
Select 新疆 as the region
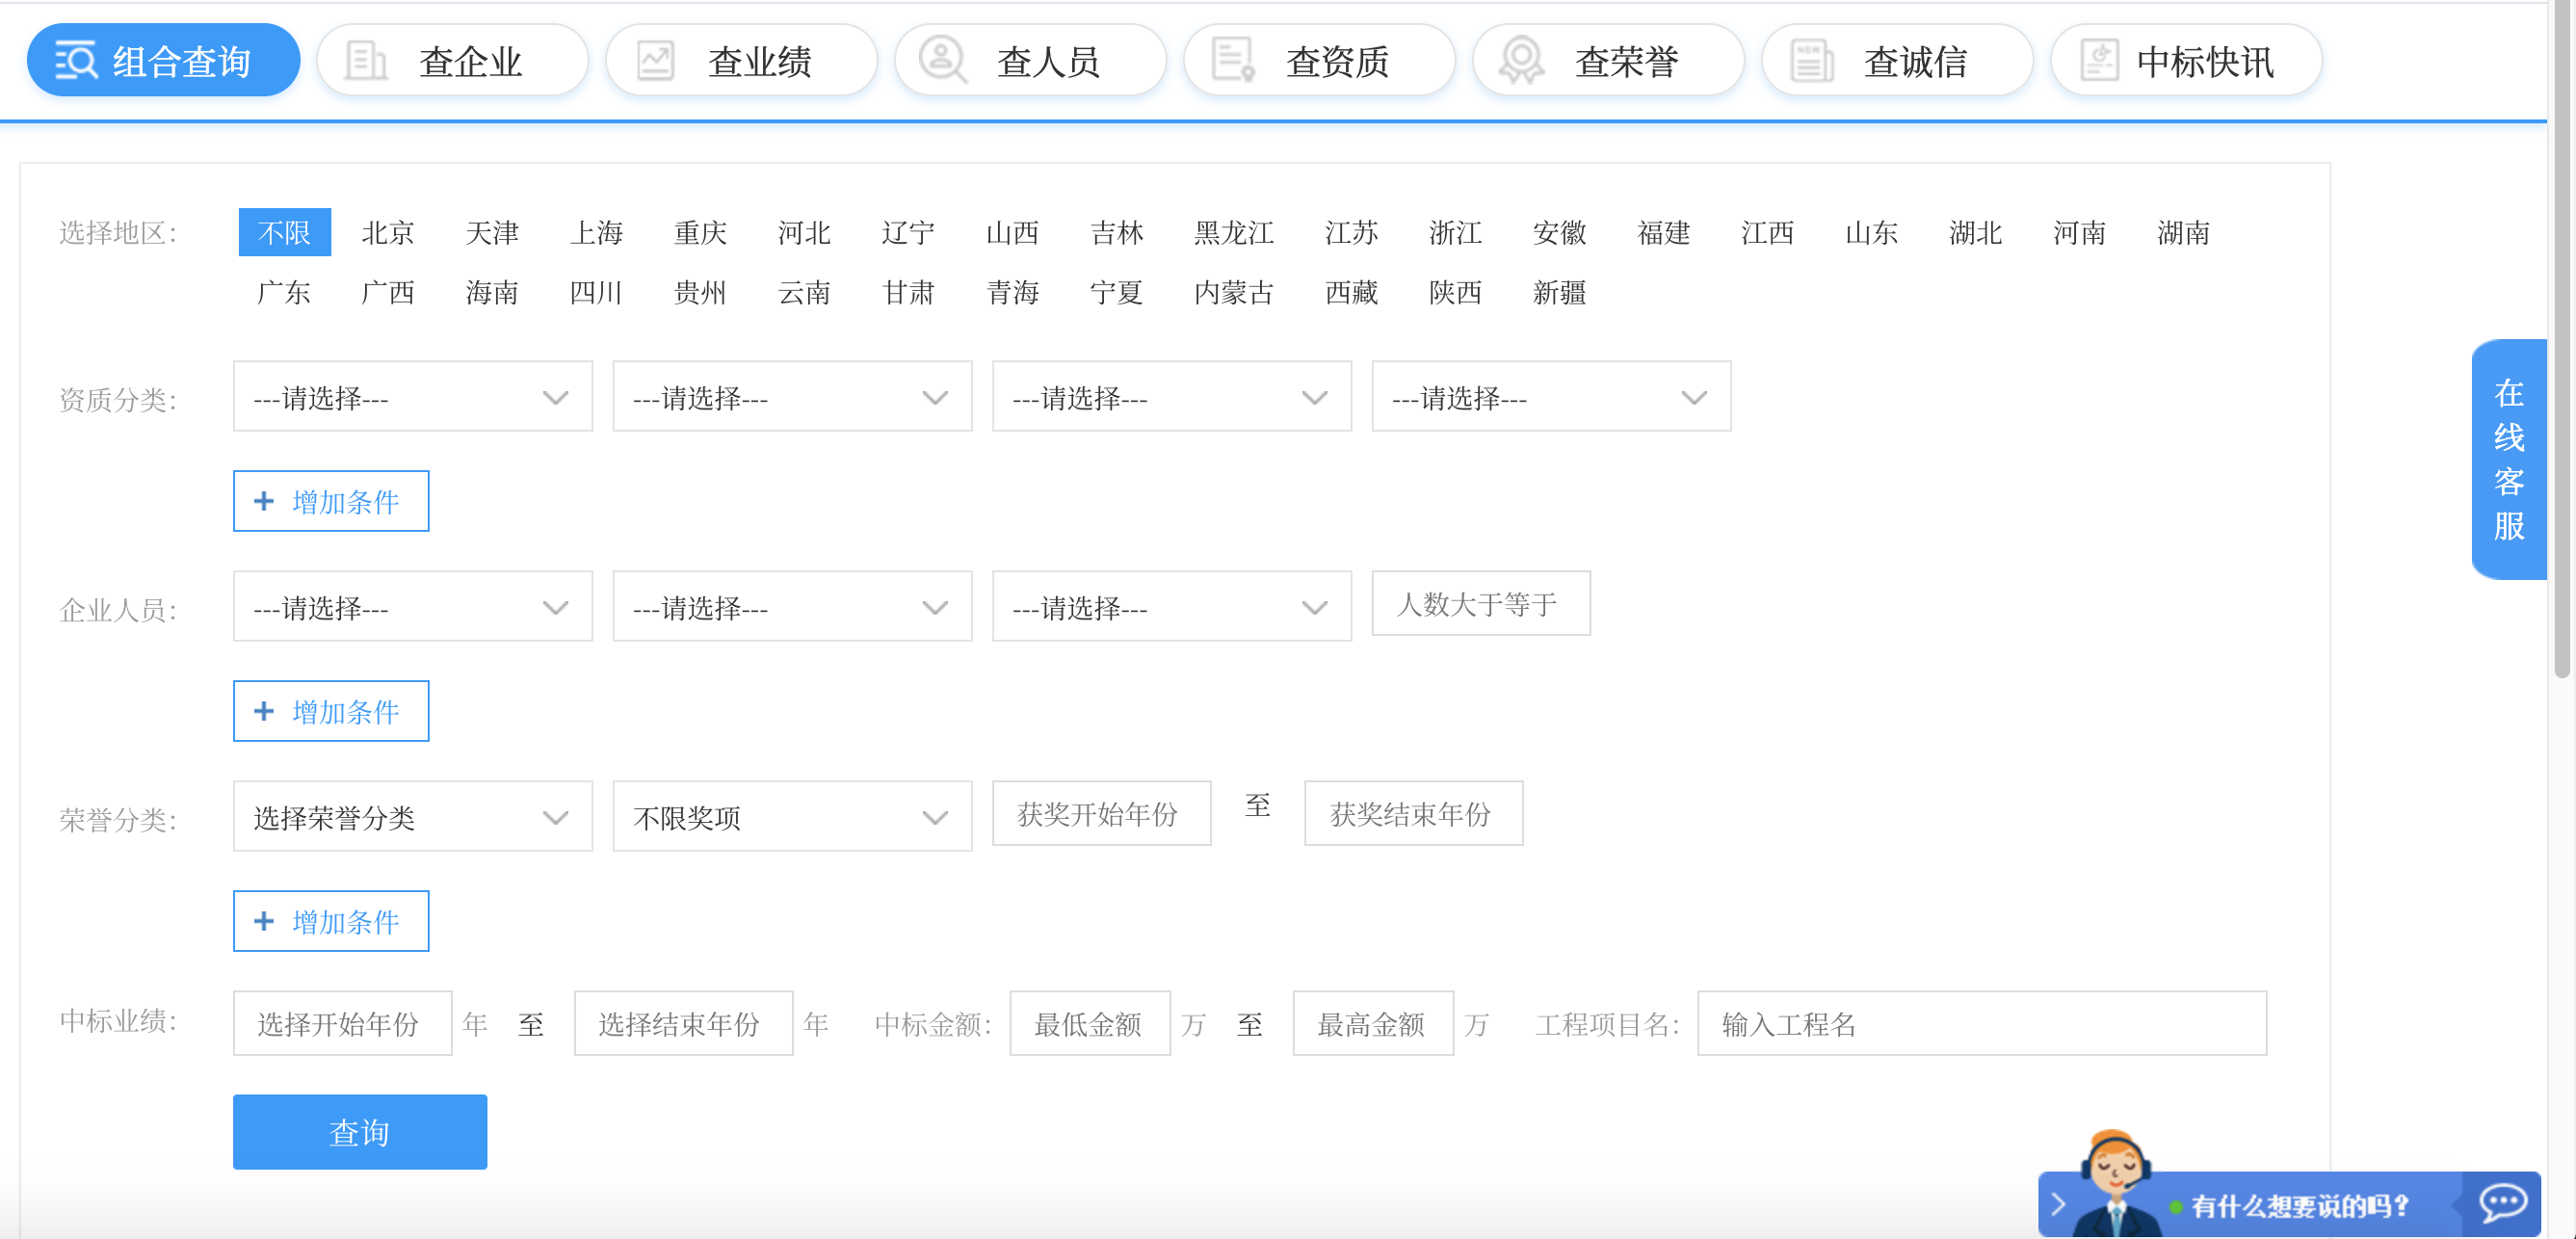(x=1559, y=292)
